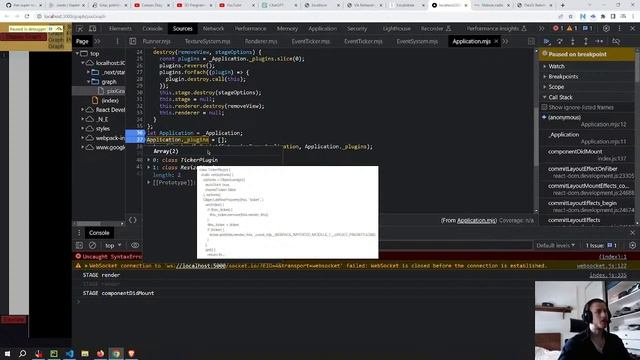This screenshot has height=360, width=640.
Task: Toggle the debugger sidebar icon
Action: point(531,41)
